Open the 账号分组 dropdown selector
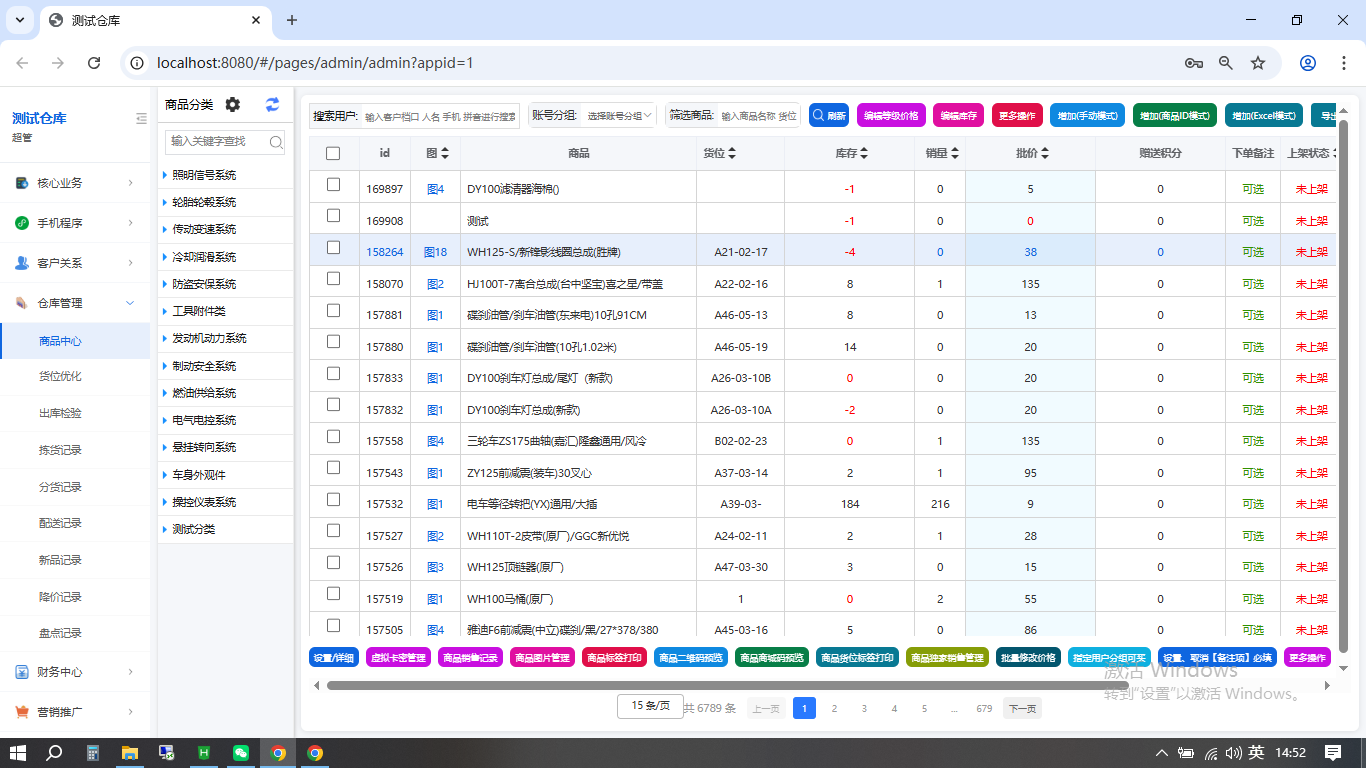 click(618, 116)
